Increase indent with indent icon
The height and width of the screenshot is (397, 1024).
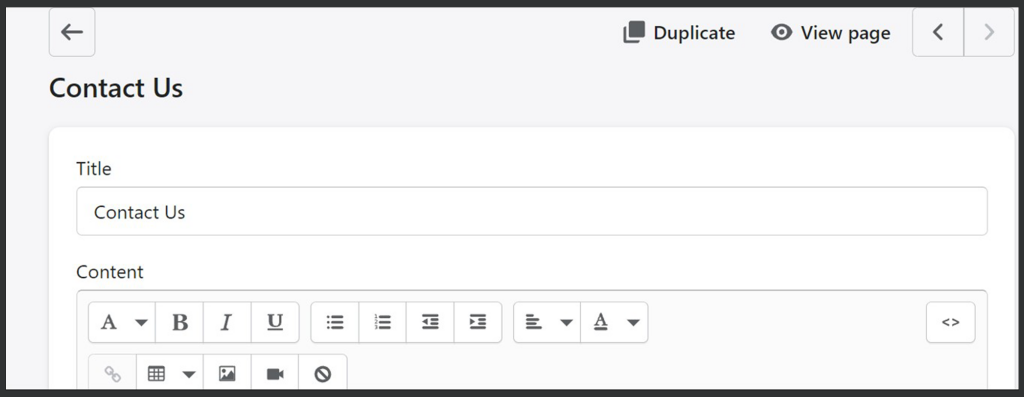click(478, 322)
